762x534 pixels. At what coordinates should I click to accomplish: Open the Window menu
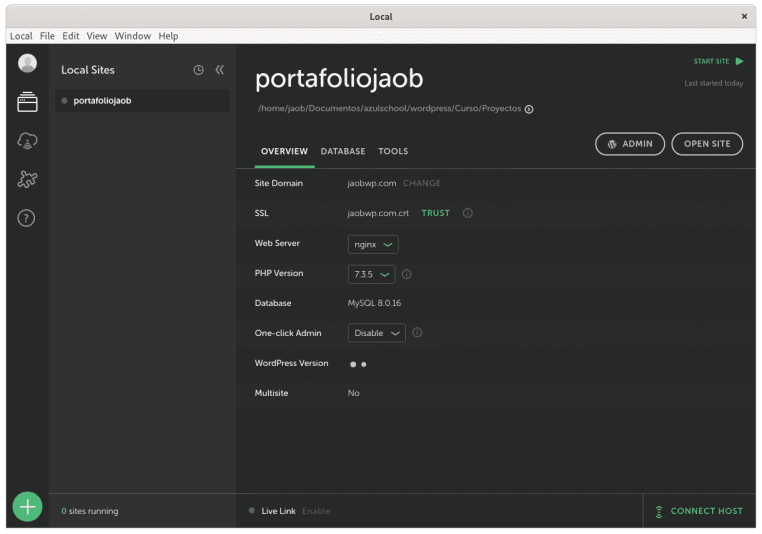pos(133,36)
